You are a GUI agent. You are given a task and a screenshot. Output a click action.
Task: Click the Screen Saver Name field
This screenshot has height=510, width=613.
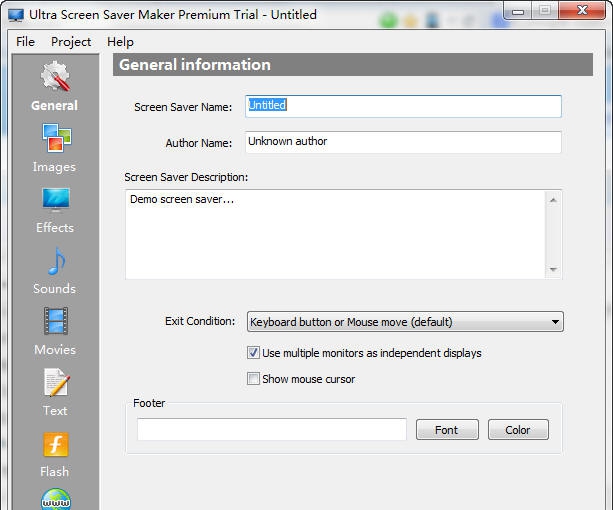(x=403, y=106)
